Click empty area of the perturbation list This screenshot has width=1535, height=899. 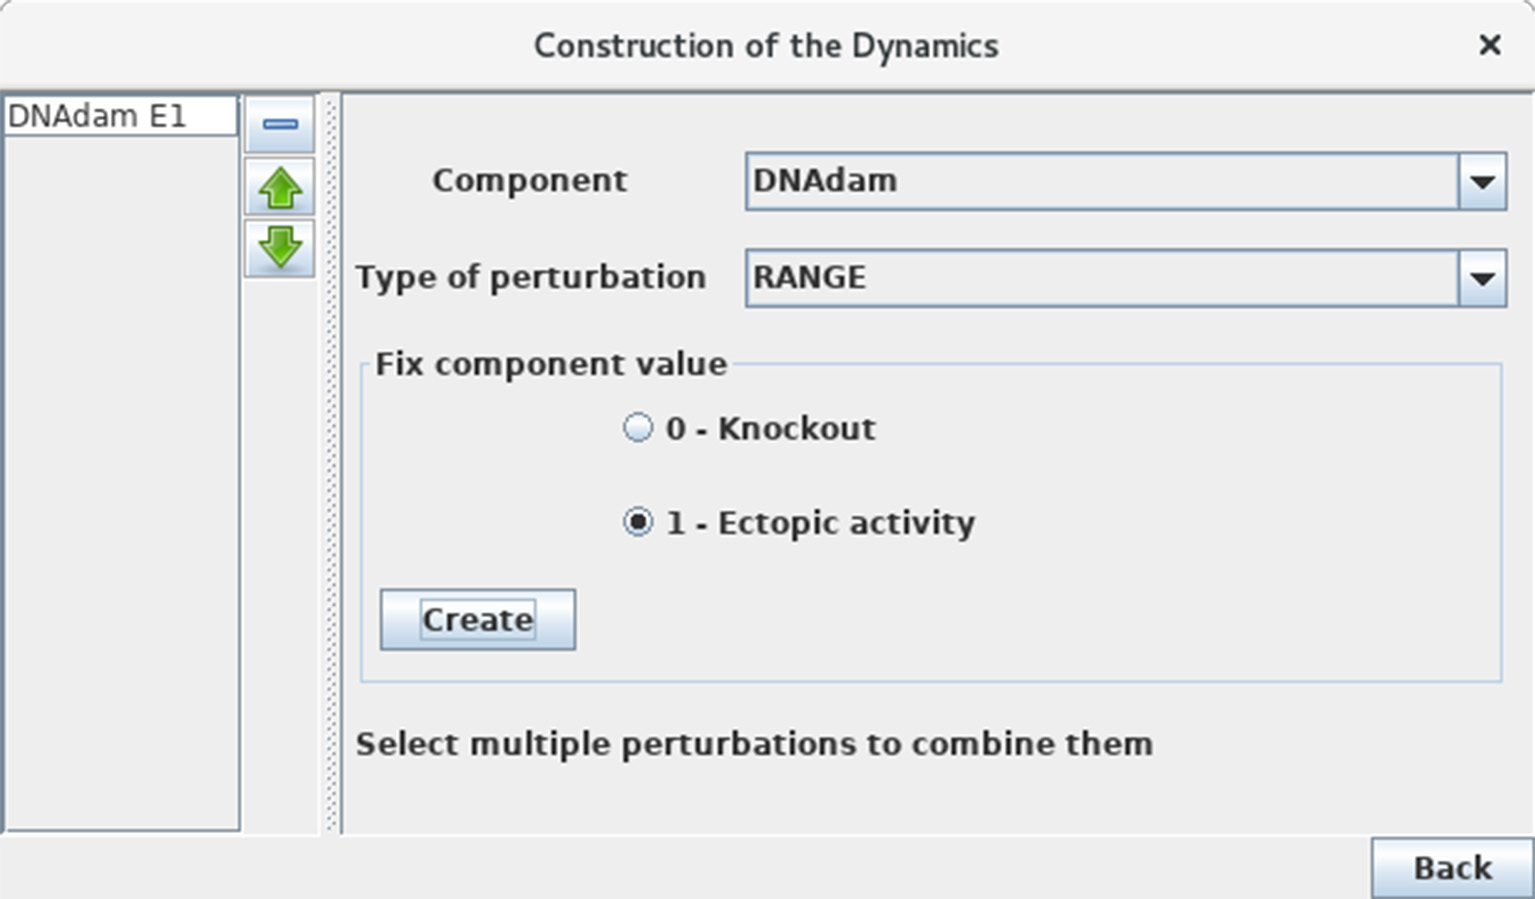(121, 480)
